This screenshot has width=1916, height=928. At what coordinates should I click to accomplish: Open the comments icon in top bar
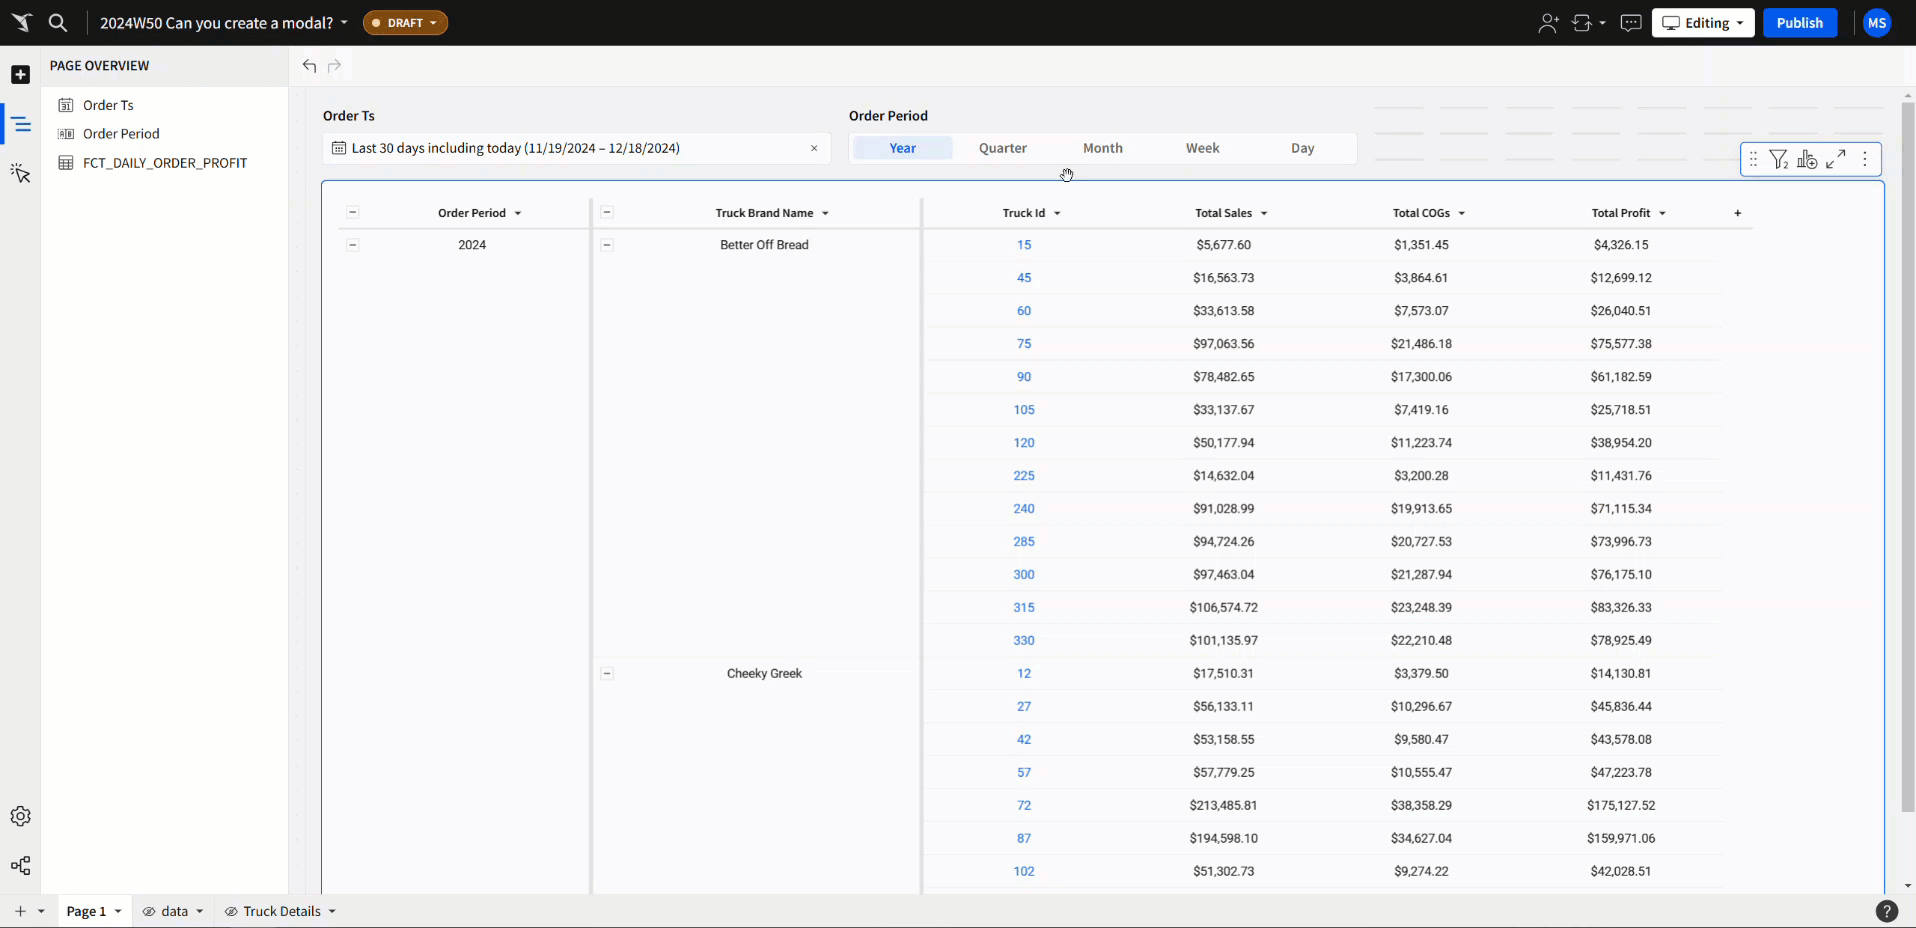(x=1630, y=23)
